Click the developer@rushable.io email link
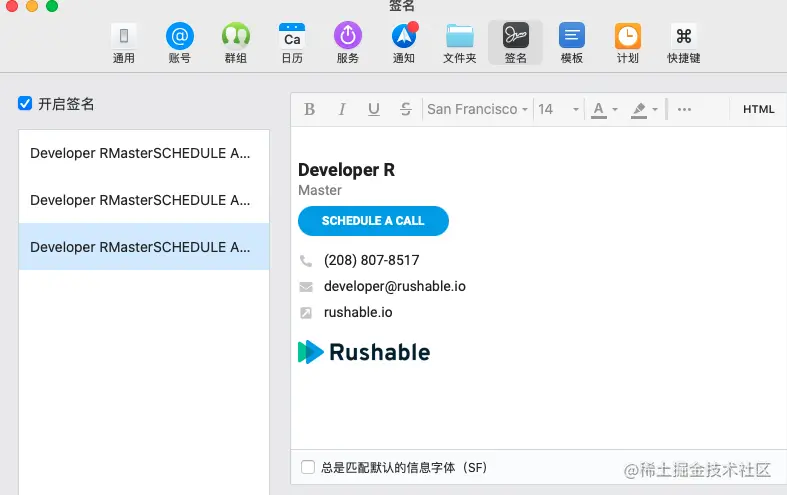This screenshot has width=787, height=495. pos(395,286)
